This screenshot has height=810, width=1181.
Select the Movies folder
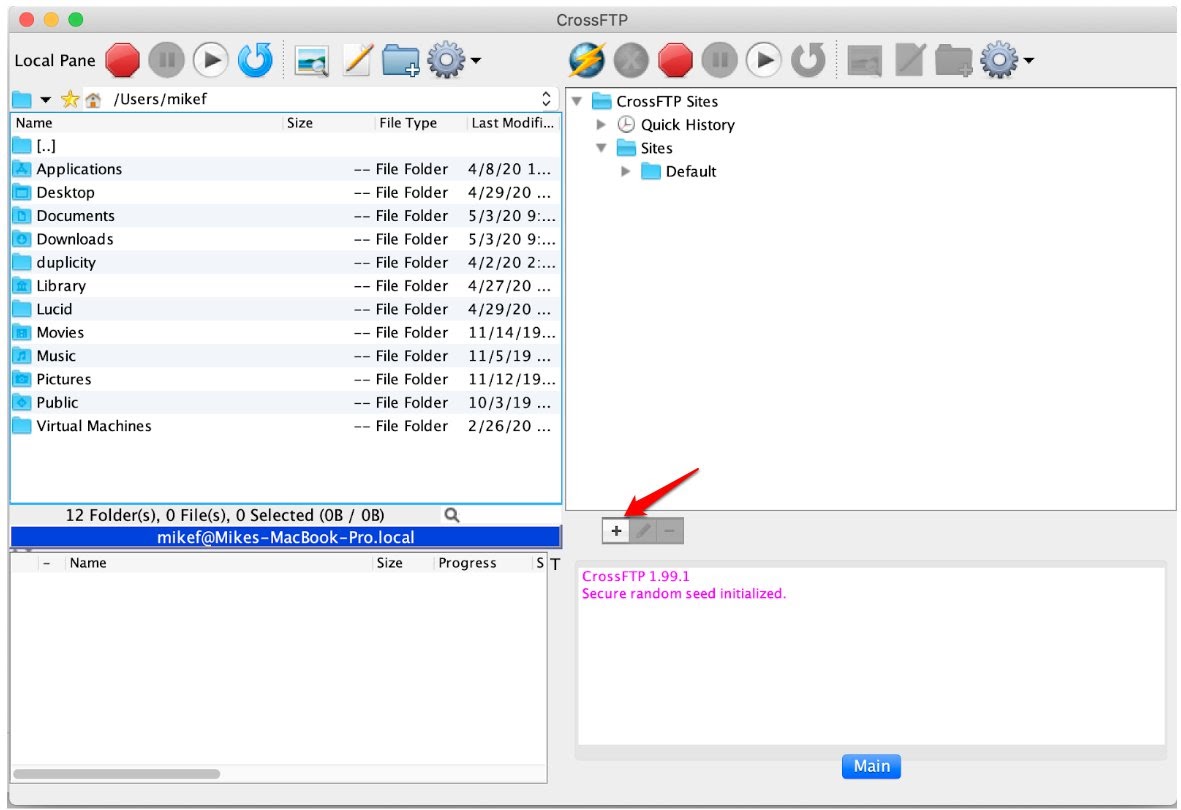[x=285, y=332]
